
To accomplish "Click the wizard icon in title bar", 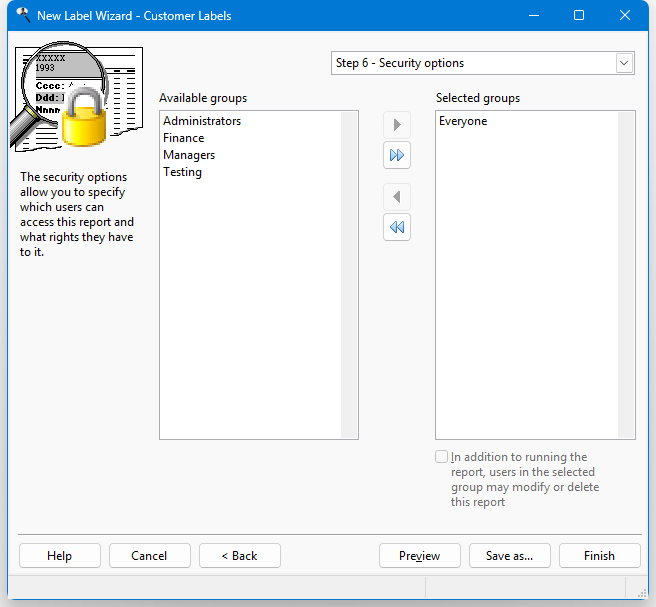I will [23, 16].
